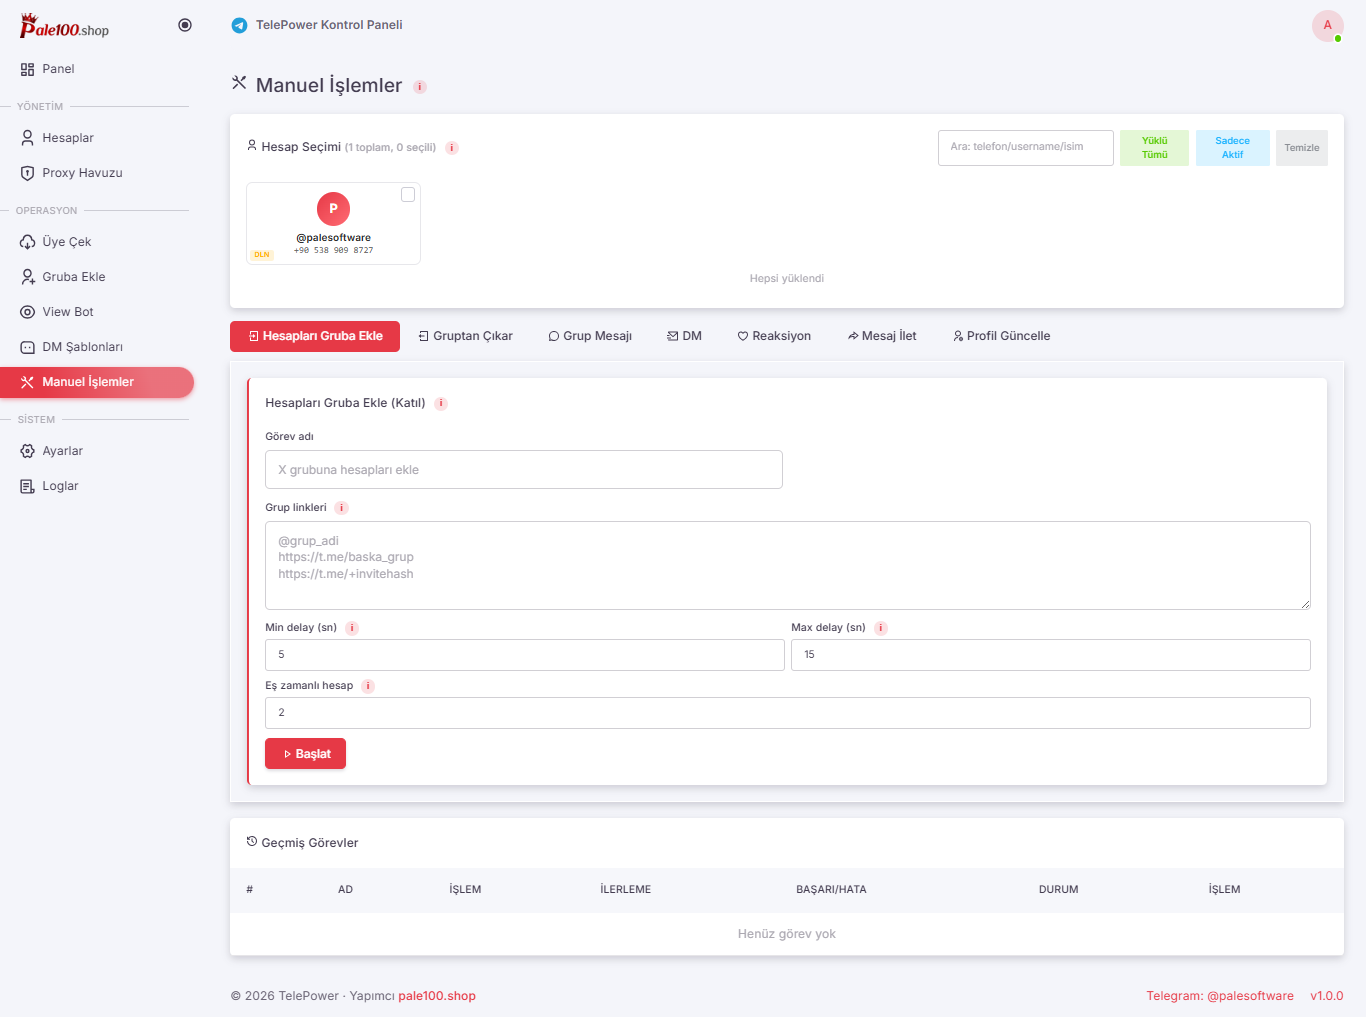Click the İLERLEME column header
Image resolution: width=1366 pixels, height=1017 pixels.
626,890
